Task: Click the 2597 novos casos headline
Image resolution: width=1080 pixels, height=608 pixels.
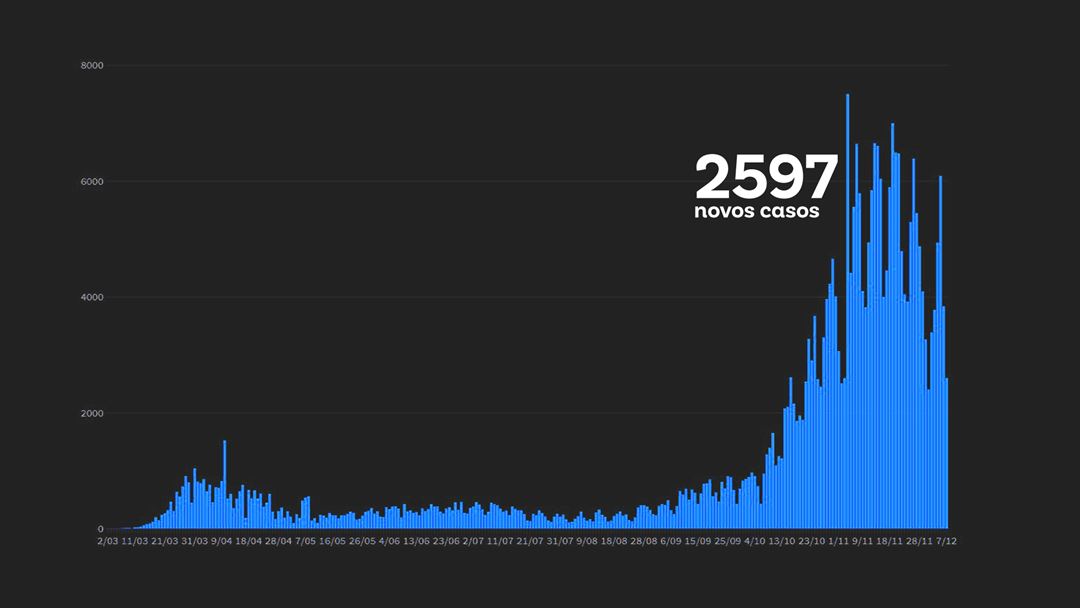Action: [766, 186]
